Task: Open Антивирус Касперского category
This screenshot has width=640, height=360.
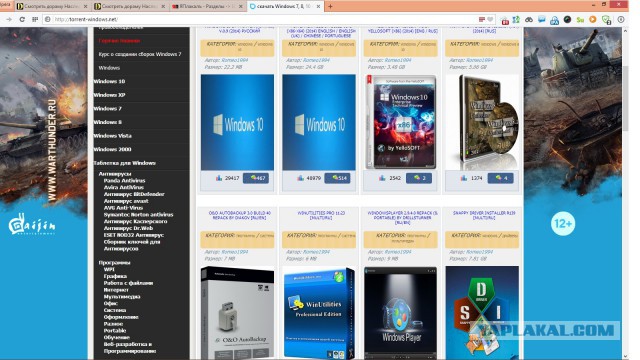Action: (x=136, y=222)
